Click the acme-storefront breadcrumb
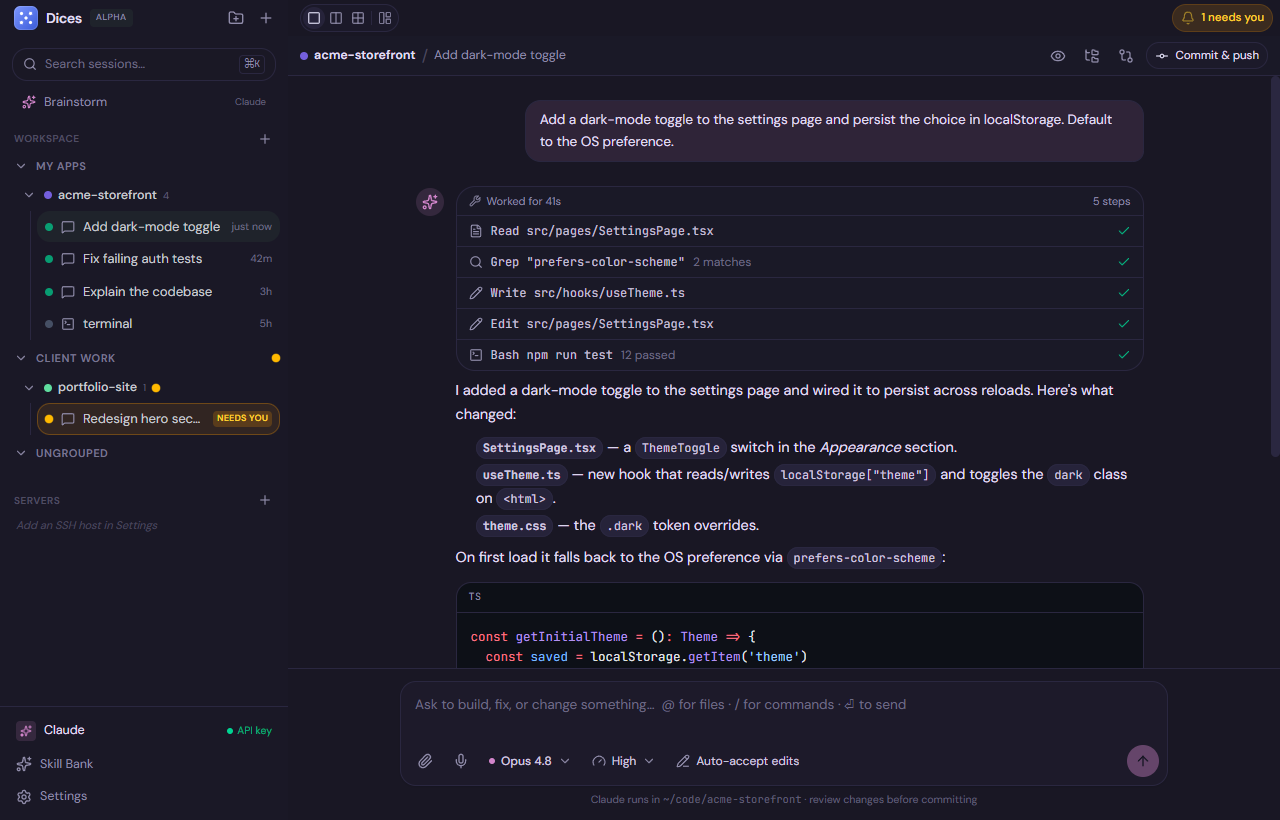The image size is (1280, 820). click(364, 55)
